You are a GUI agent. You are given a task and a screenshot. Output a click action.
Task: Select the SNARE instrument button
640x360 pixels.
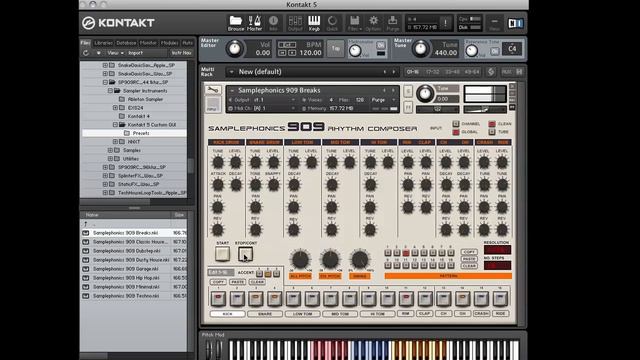coord(265,313)
